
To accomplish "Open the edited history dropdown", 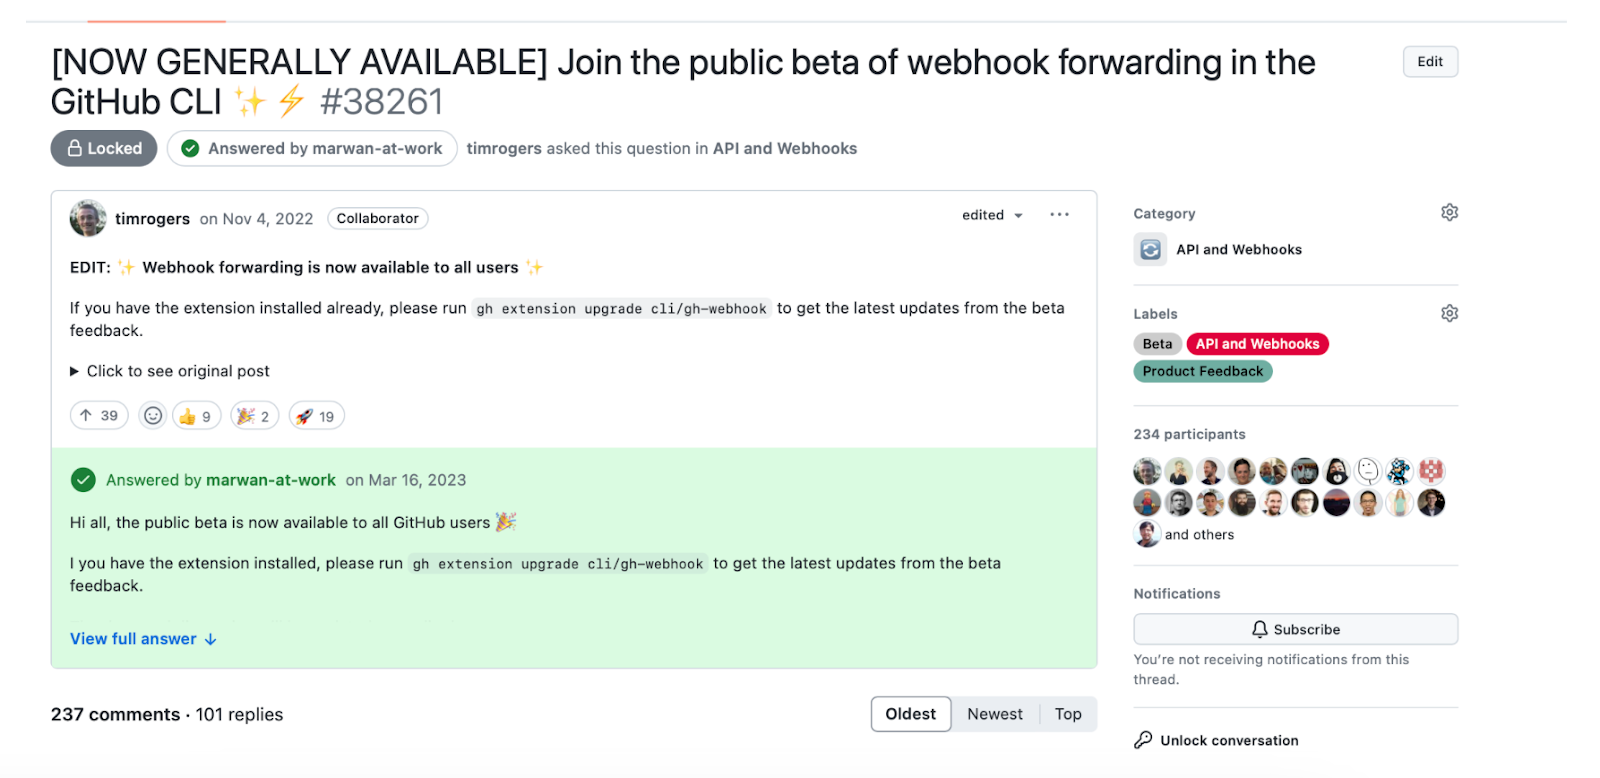I will (x=992, y=215).
